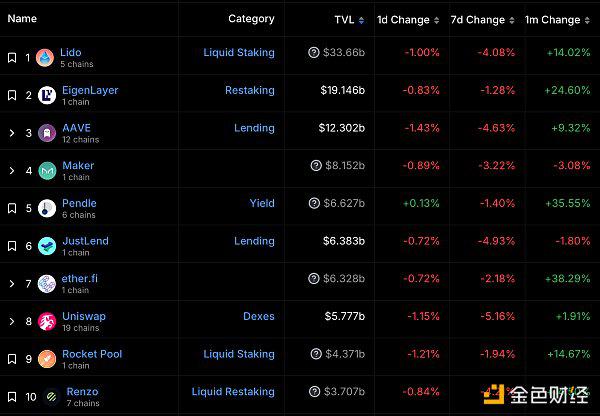The height and width of the screenshot is (416, 600).
Task: Expand the Uniswap row arrow
Action: [12, 321]
